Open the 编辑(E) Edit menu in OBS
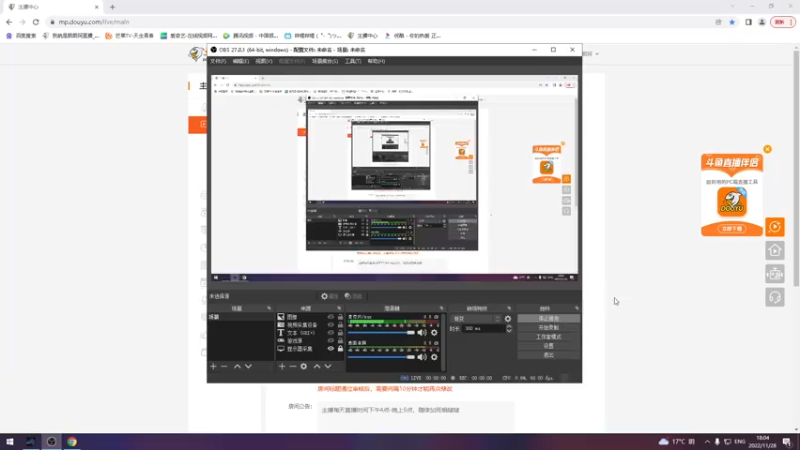 pyautogui.click(x=240, y=61)
